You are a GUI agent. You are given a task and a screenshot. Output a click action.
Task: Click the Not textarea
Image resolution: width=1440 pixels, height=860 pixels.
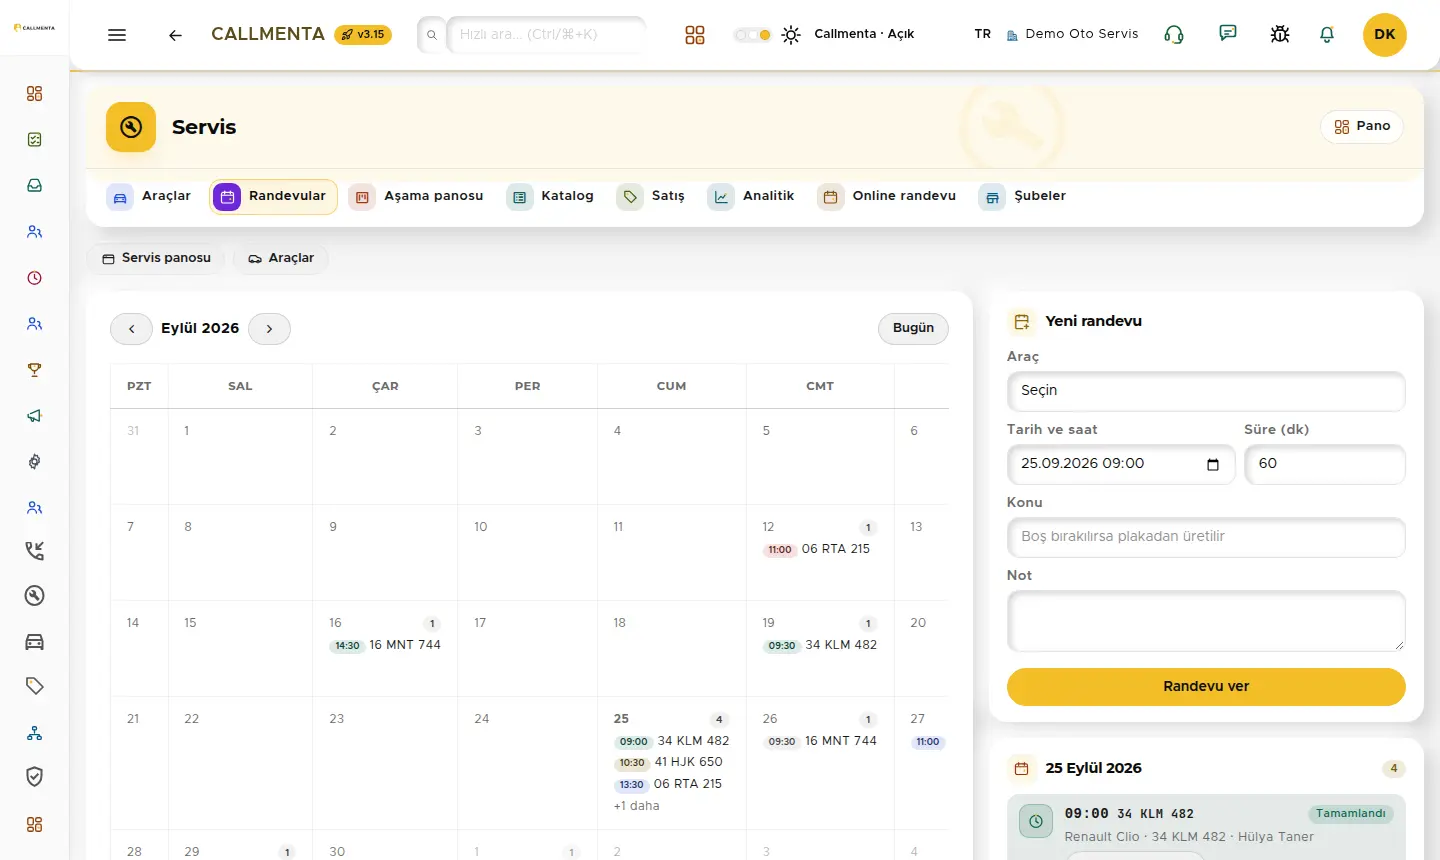click(1206, 622)
